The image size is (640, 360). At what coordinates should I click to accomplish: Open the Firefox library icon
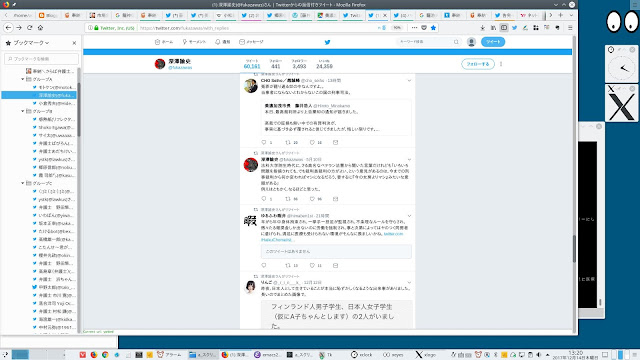coord(493,28)
